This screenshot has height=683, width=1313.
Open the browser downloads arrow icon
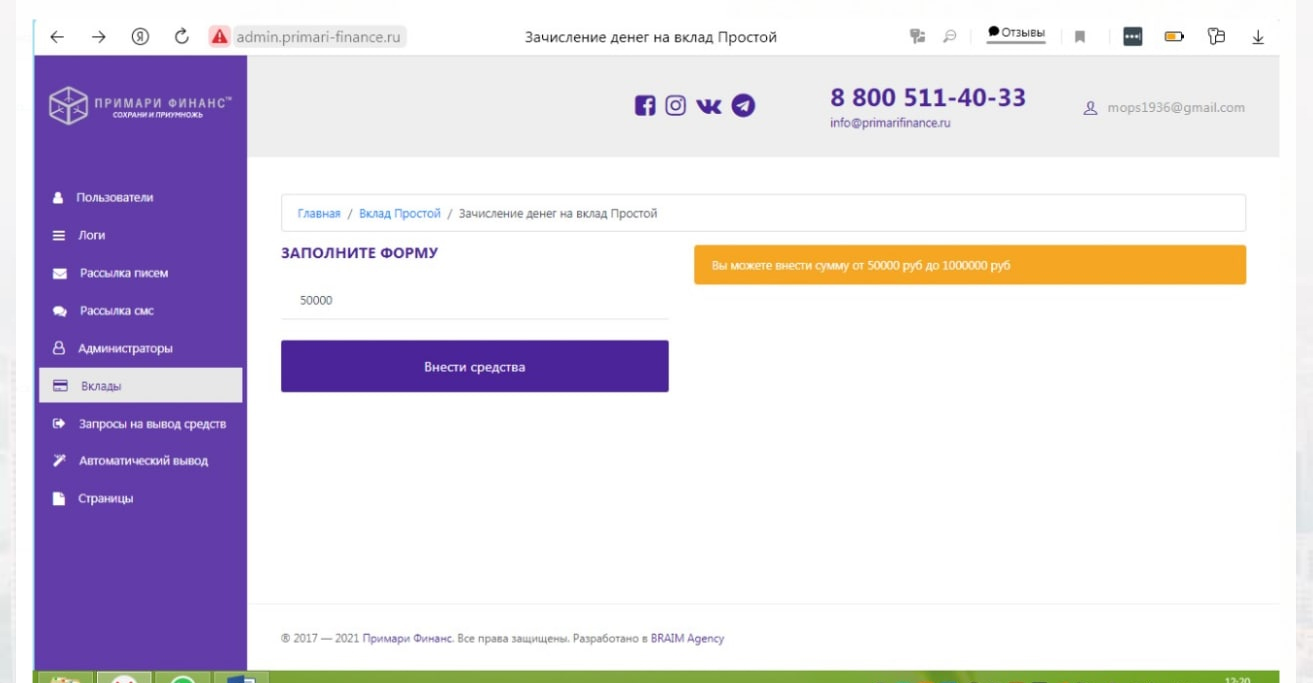coord(1258,37)
